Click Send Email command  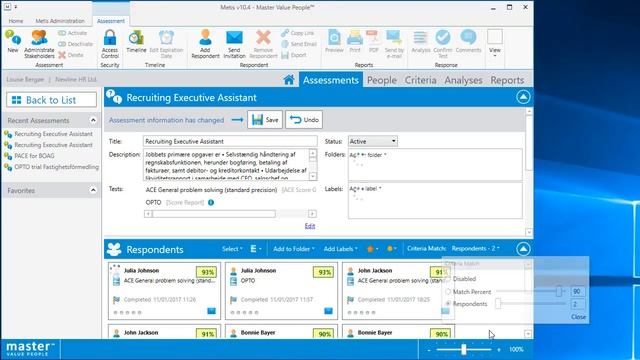[299, 44]
